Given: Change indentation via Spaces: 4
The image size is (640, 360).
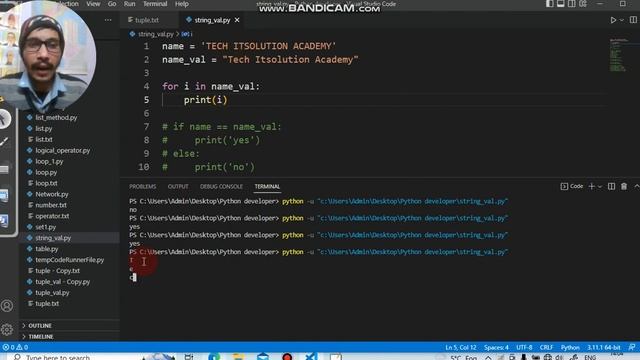Looking at the screenshot, I should point(496,347).
